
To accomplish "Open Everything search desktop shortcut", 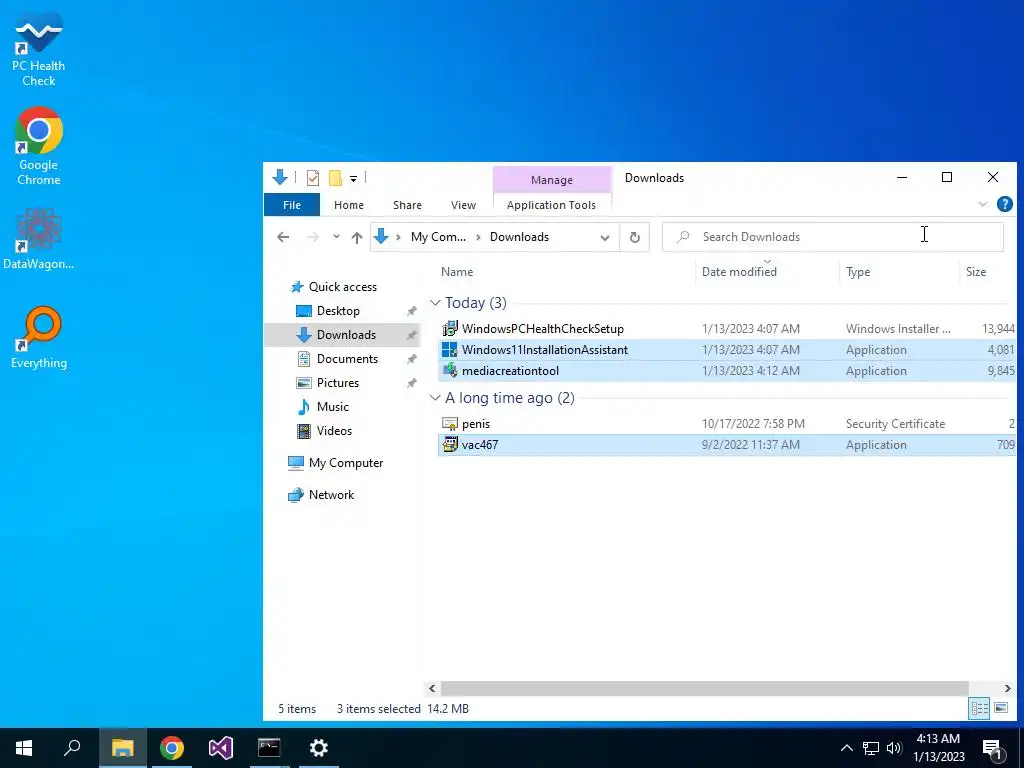I will click(x=39, y=337).
